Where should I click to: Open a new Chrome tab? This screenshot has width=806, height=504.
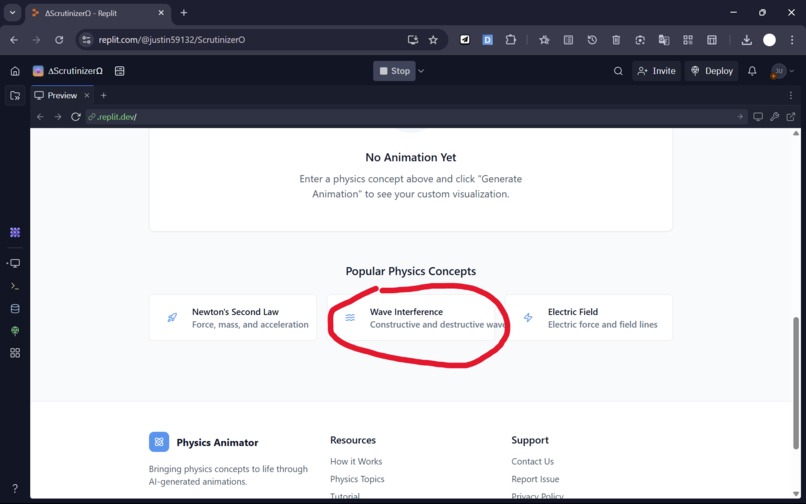[184, 13]
